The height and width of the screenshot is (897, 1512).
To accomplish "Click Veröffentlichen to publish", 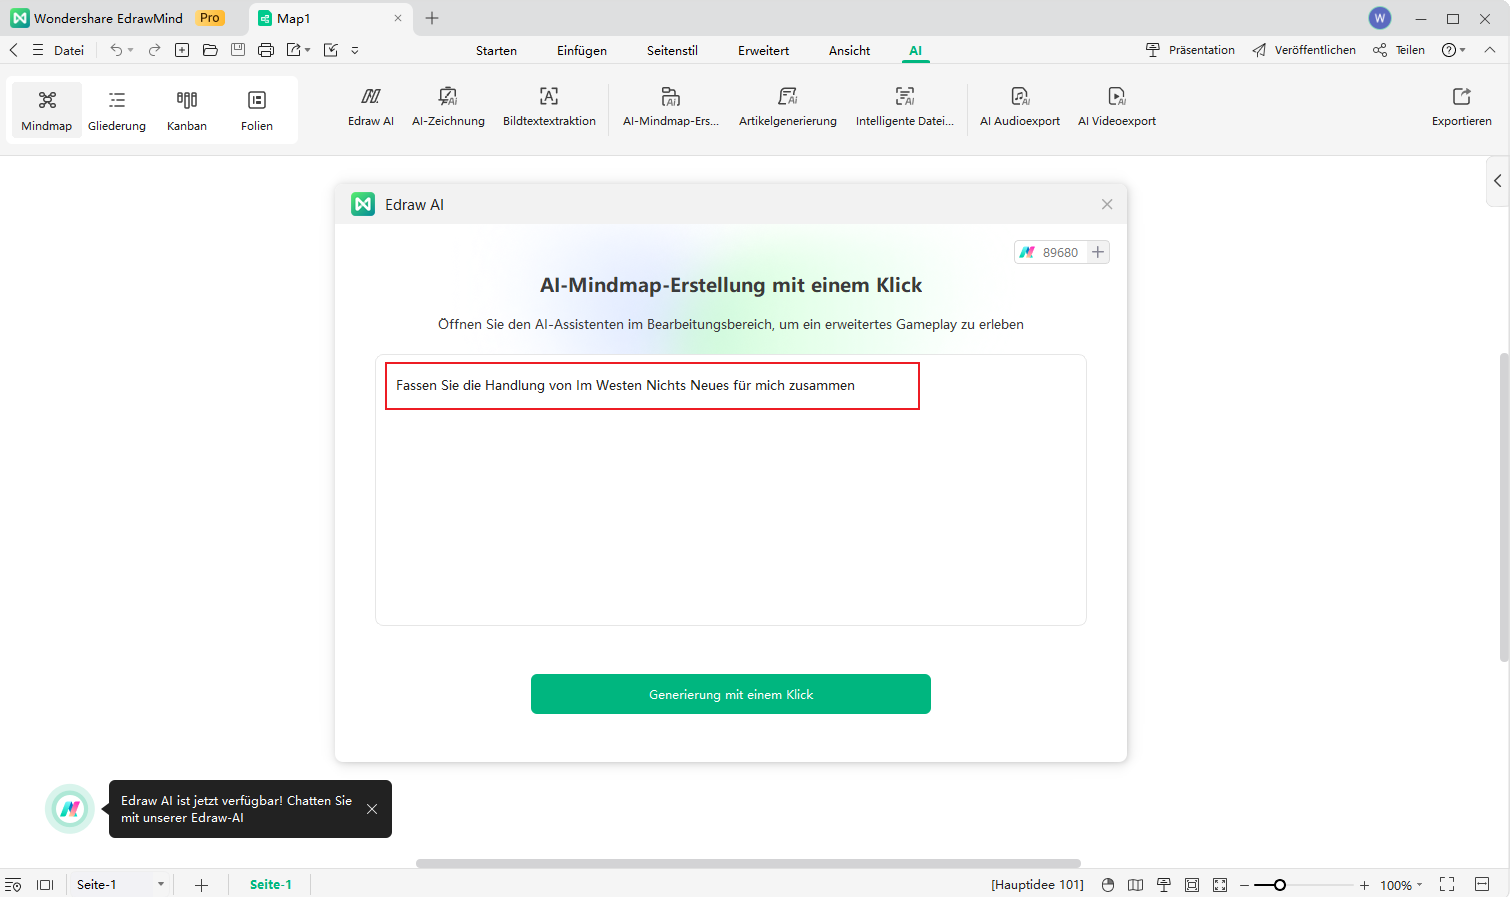I will 1304,50.
